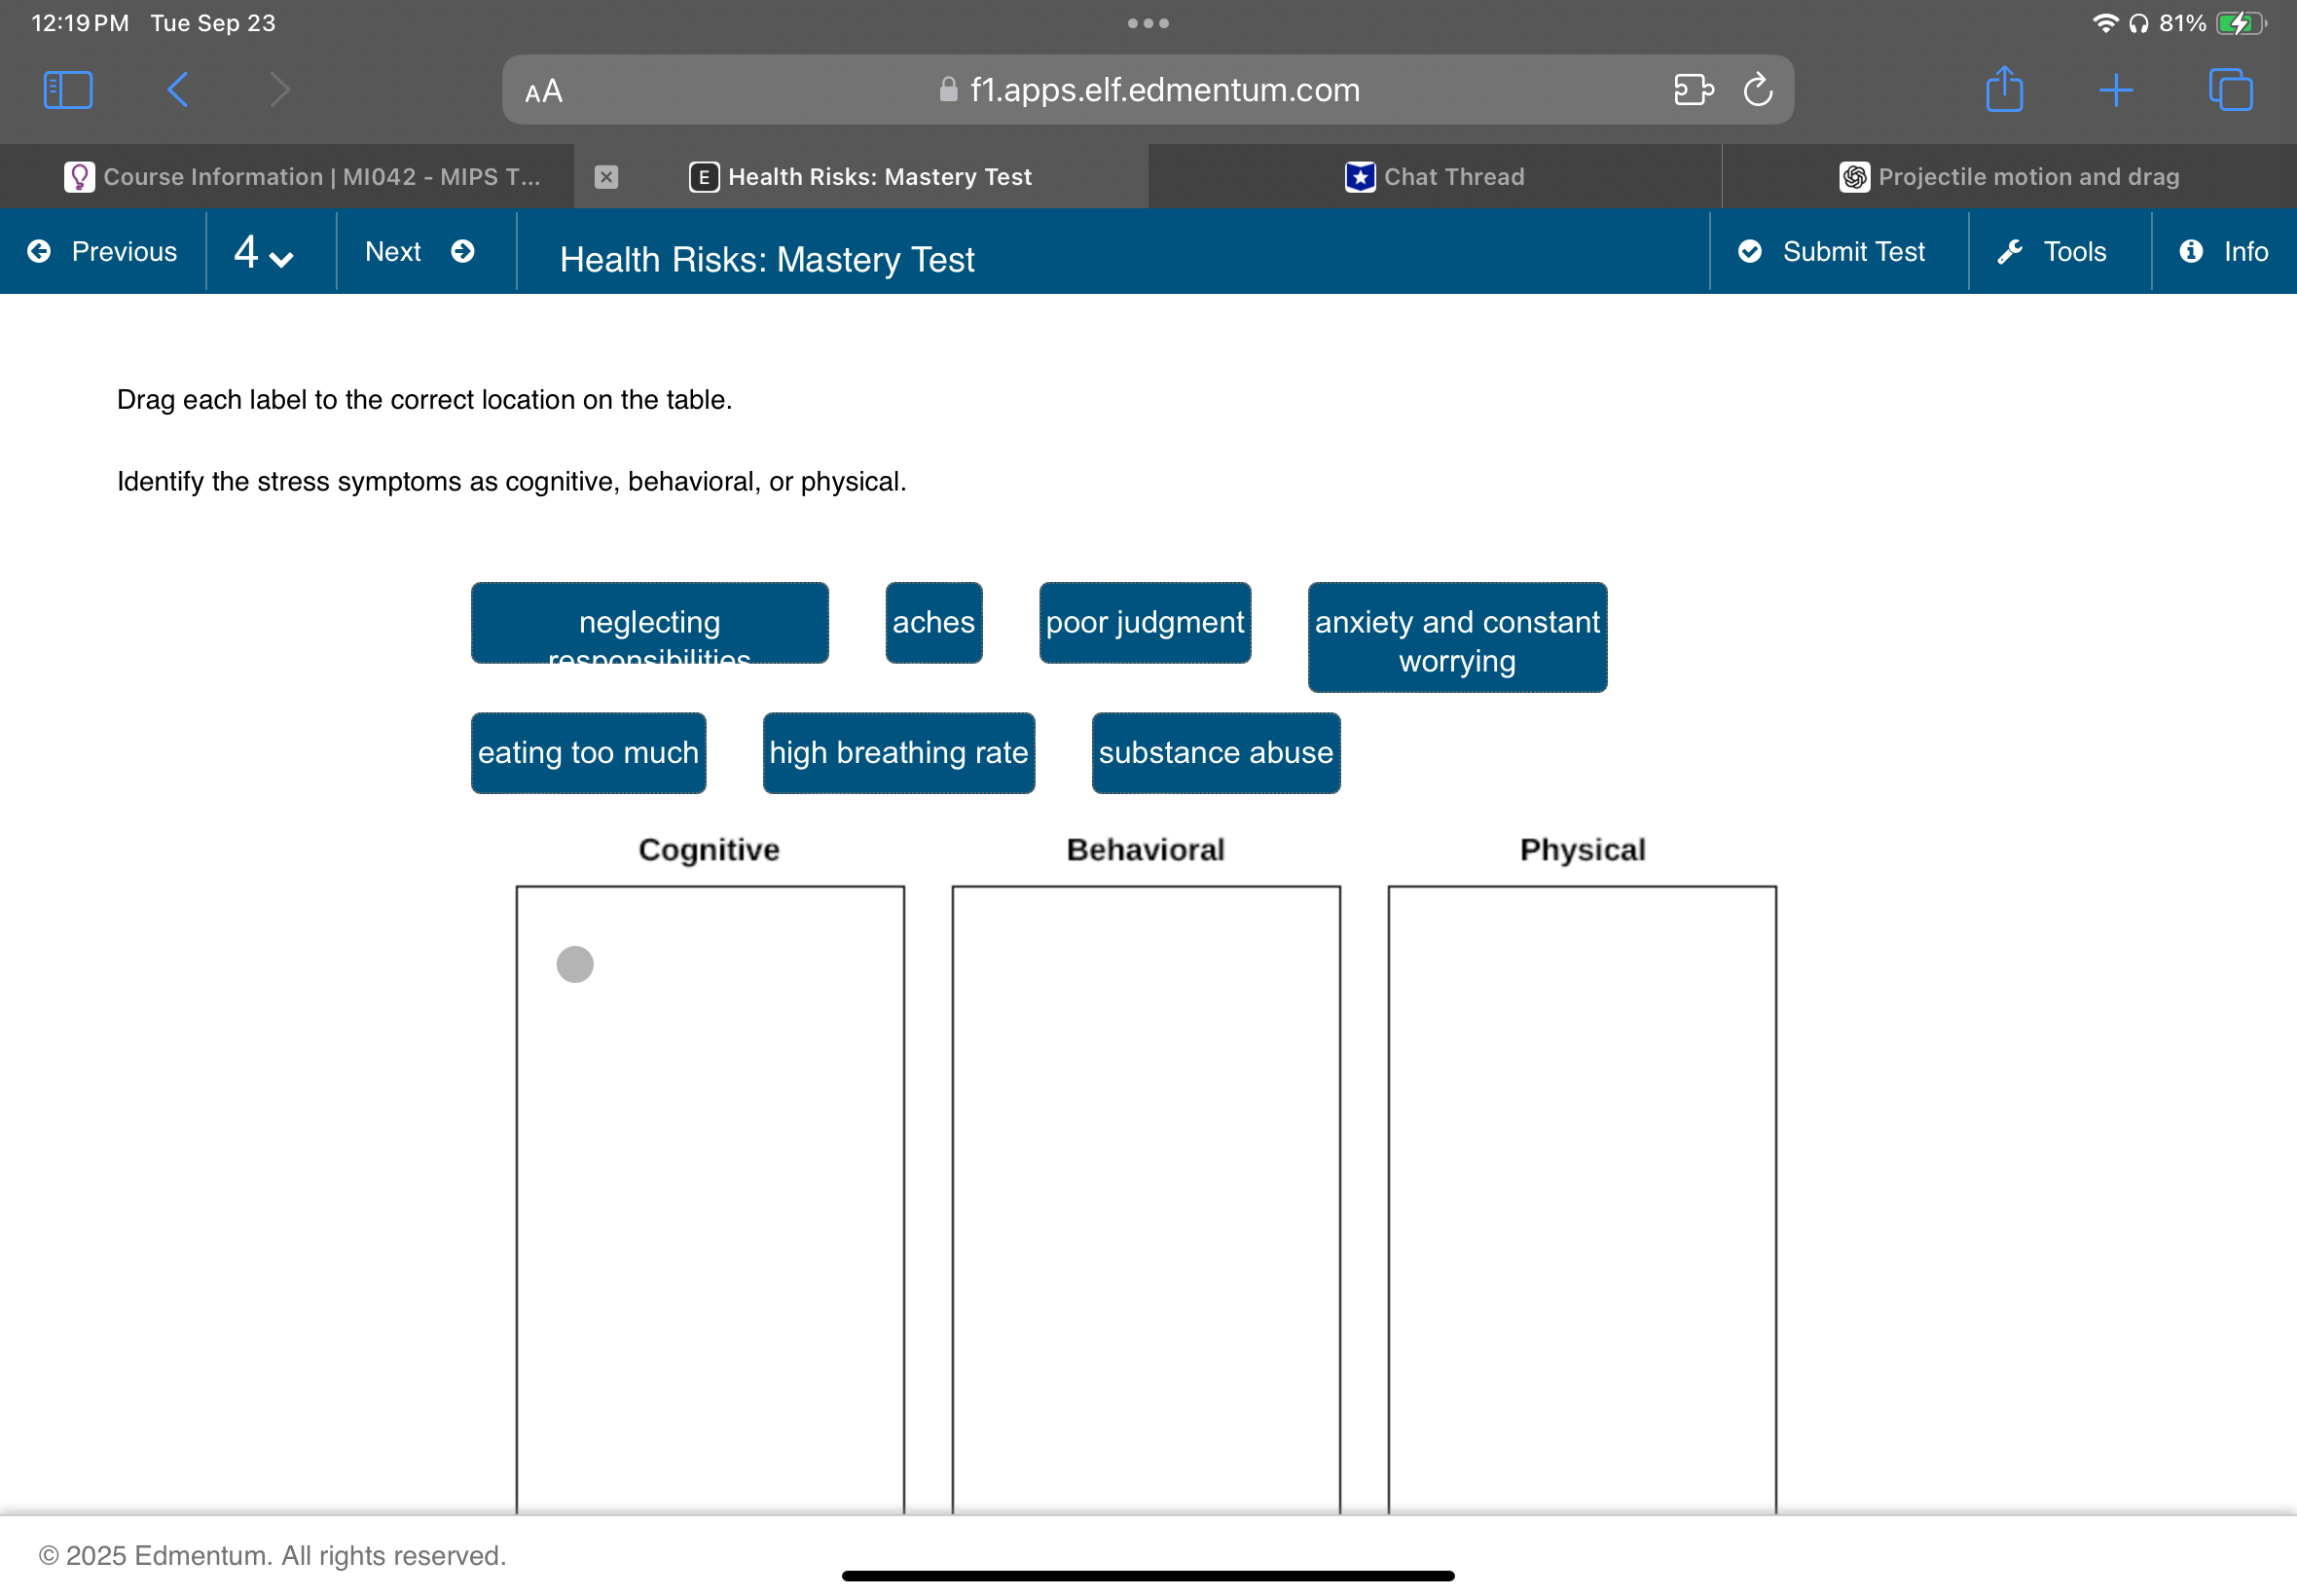Close the Course Information tab
This screenshot has width=2297, height=1596.
click(606, 177)
